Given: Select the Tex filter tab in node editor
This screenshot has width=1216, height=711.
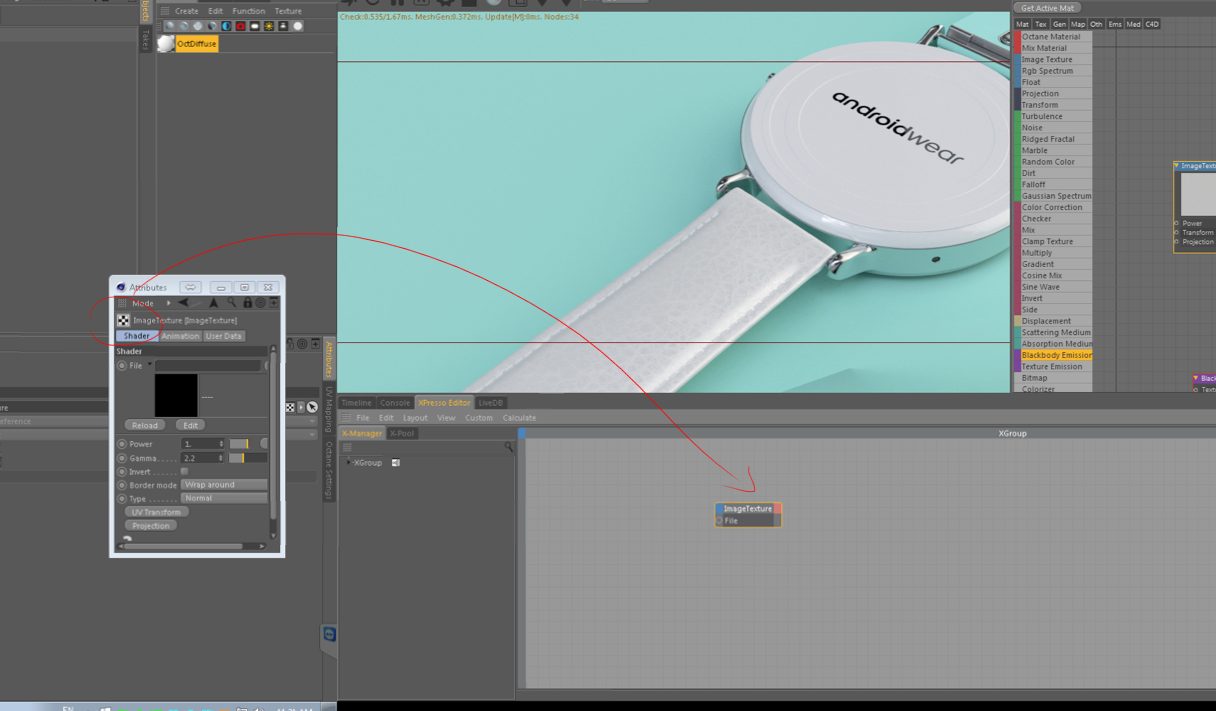Looking at the screenshot, I should [1041, 24].
